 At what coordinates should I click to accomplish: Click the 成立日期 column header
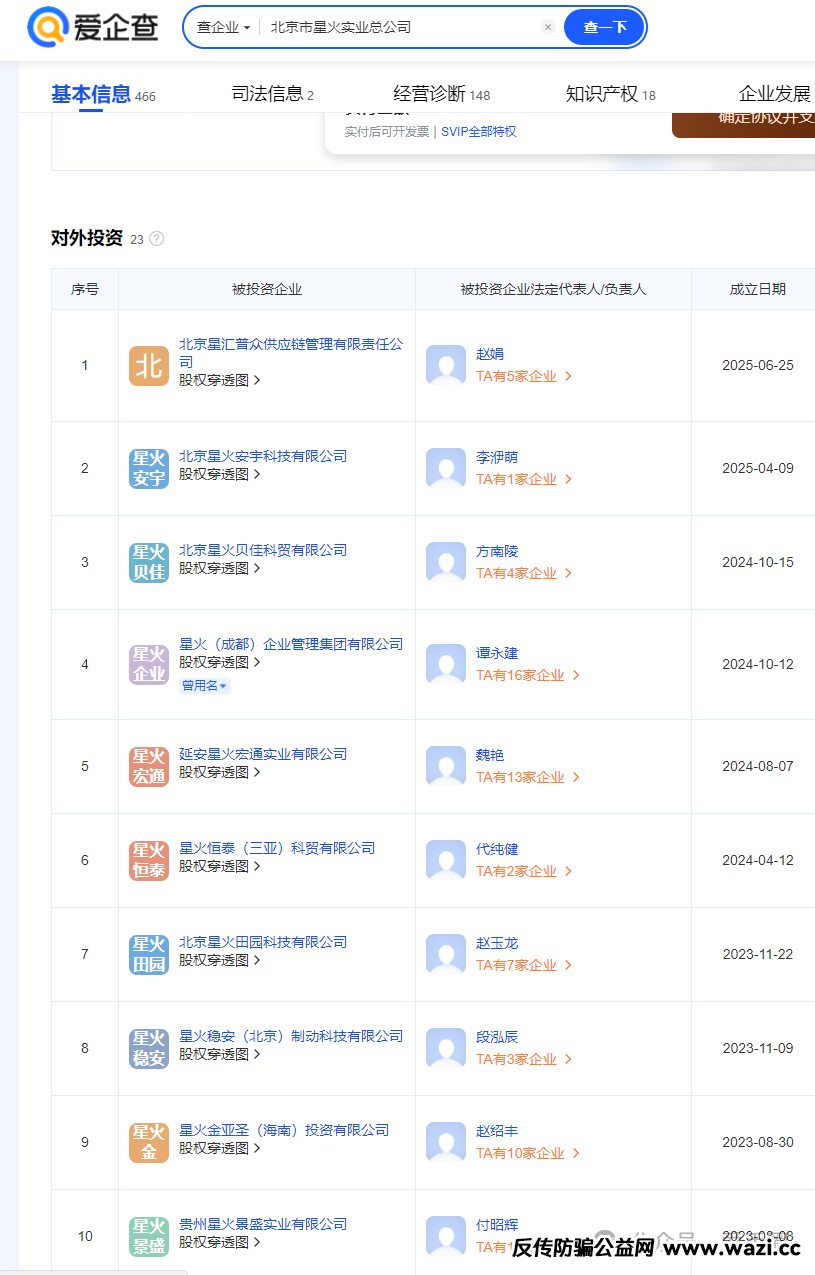758,289
